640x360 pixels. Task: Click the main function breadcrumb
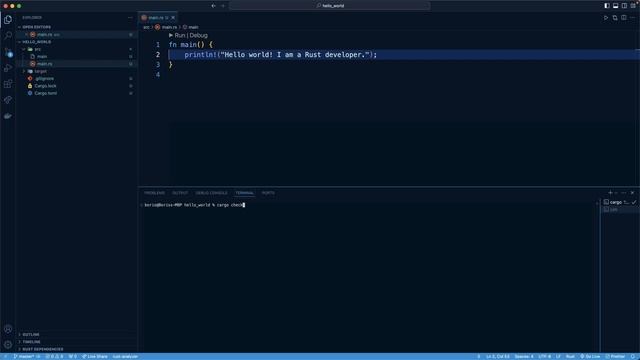[x=191, y=27]
